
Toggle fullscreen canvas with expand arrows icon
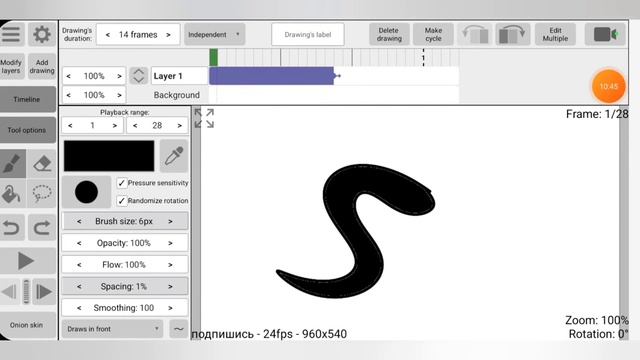pyautogui.click(x=204, y=118)
